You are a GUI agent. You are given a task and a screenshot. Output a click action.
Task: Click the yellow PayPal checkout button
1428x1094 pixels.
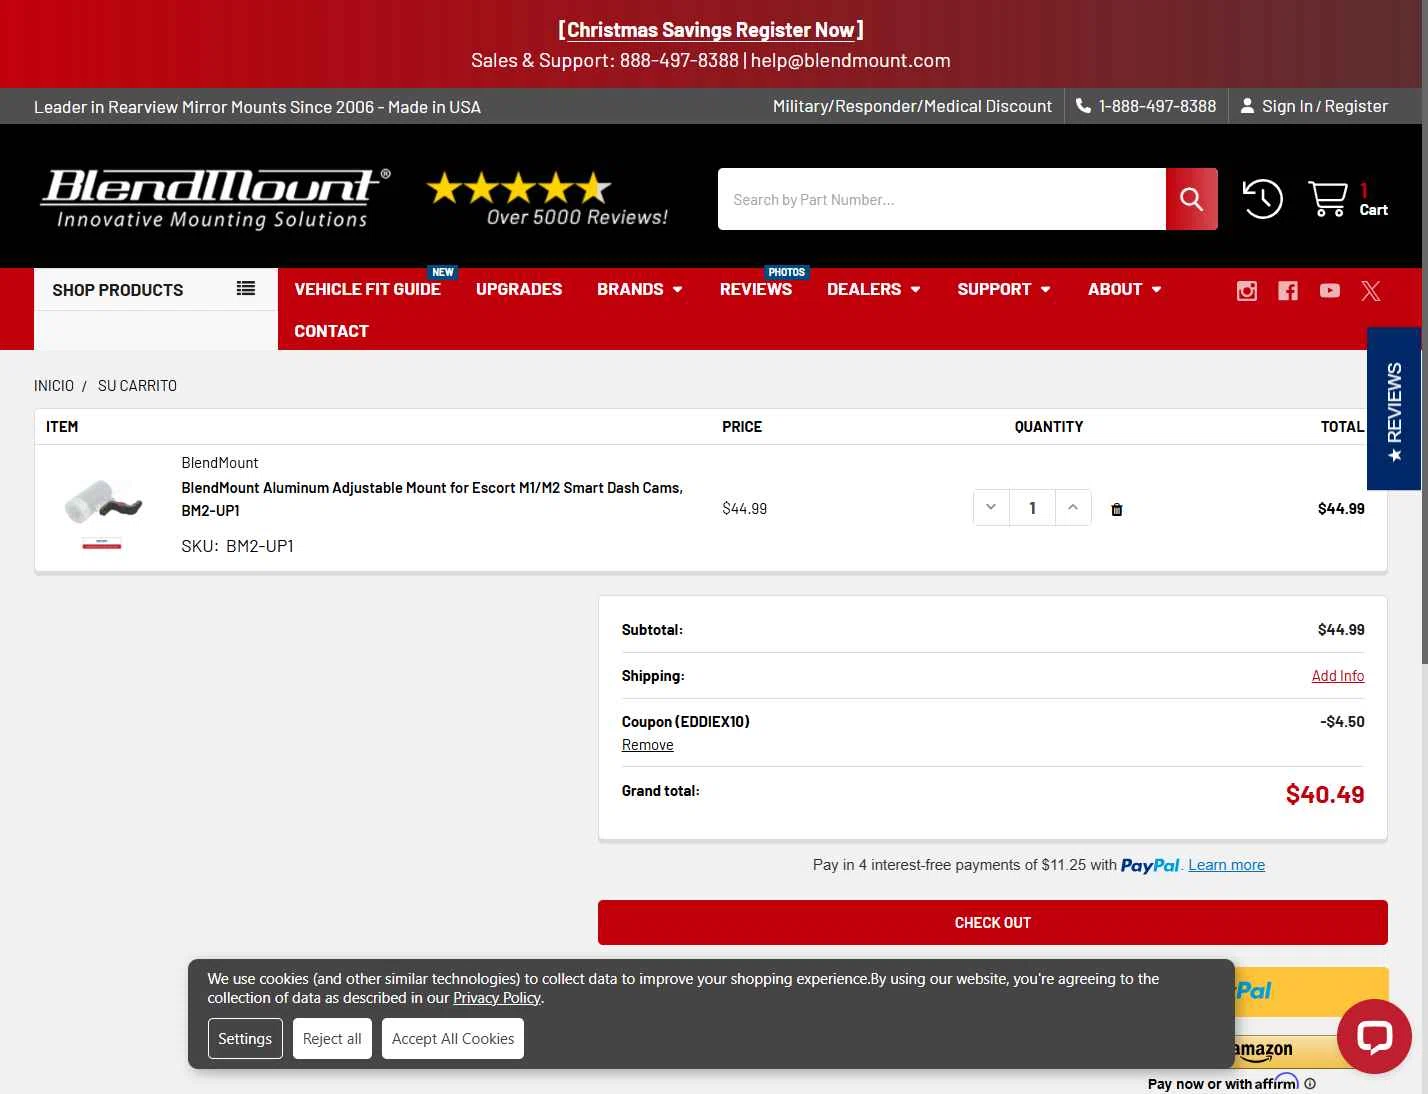(x=1311, y=991)
